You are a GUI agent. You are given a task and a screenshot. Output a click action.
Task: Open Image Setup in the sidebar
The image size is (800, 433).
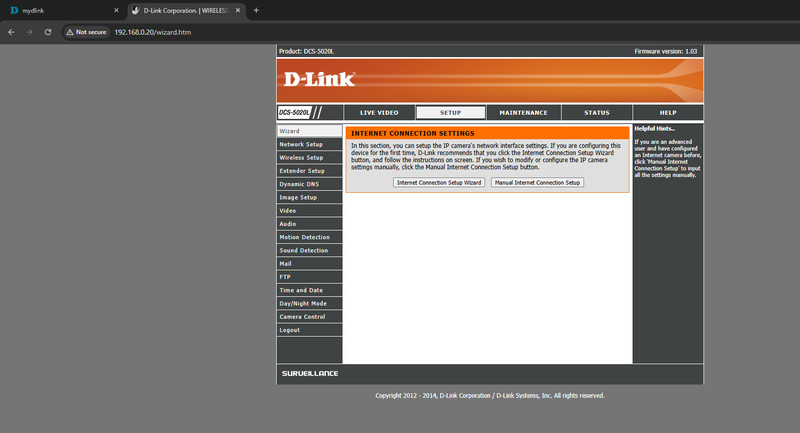(x=309, y=197)
